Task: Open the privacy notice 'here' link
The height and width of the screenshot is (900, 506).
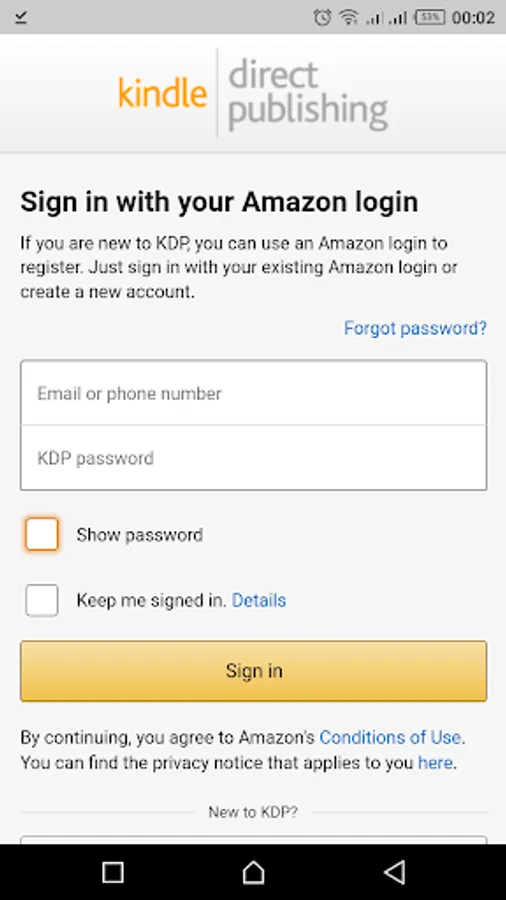Action: click(435, 763)
